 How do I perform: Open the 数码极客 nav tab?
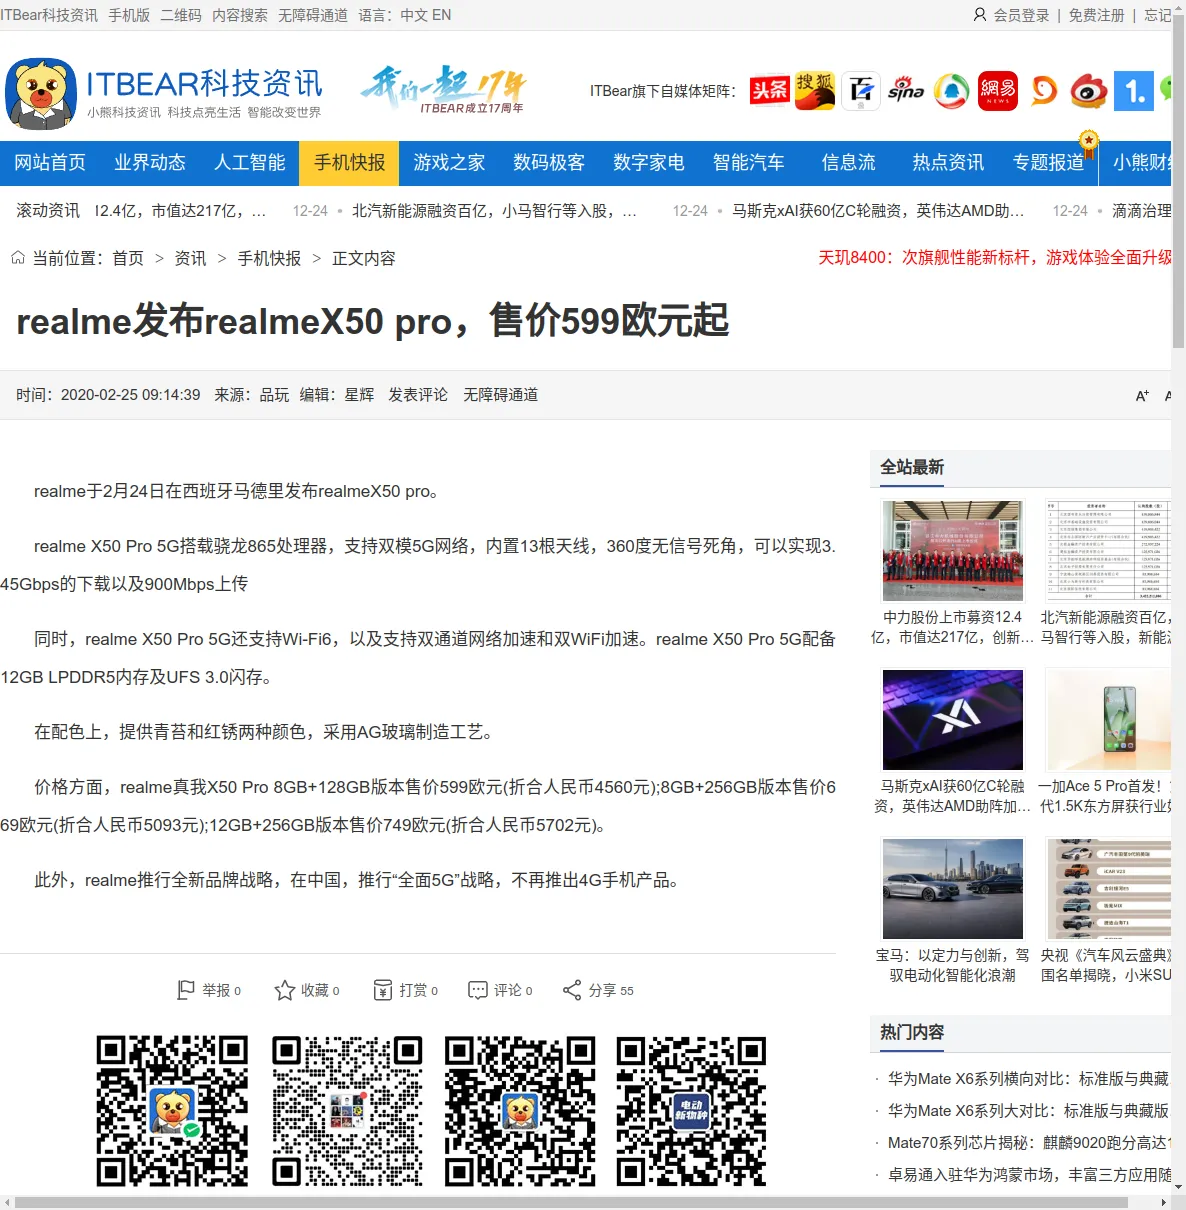coord(549,163)
